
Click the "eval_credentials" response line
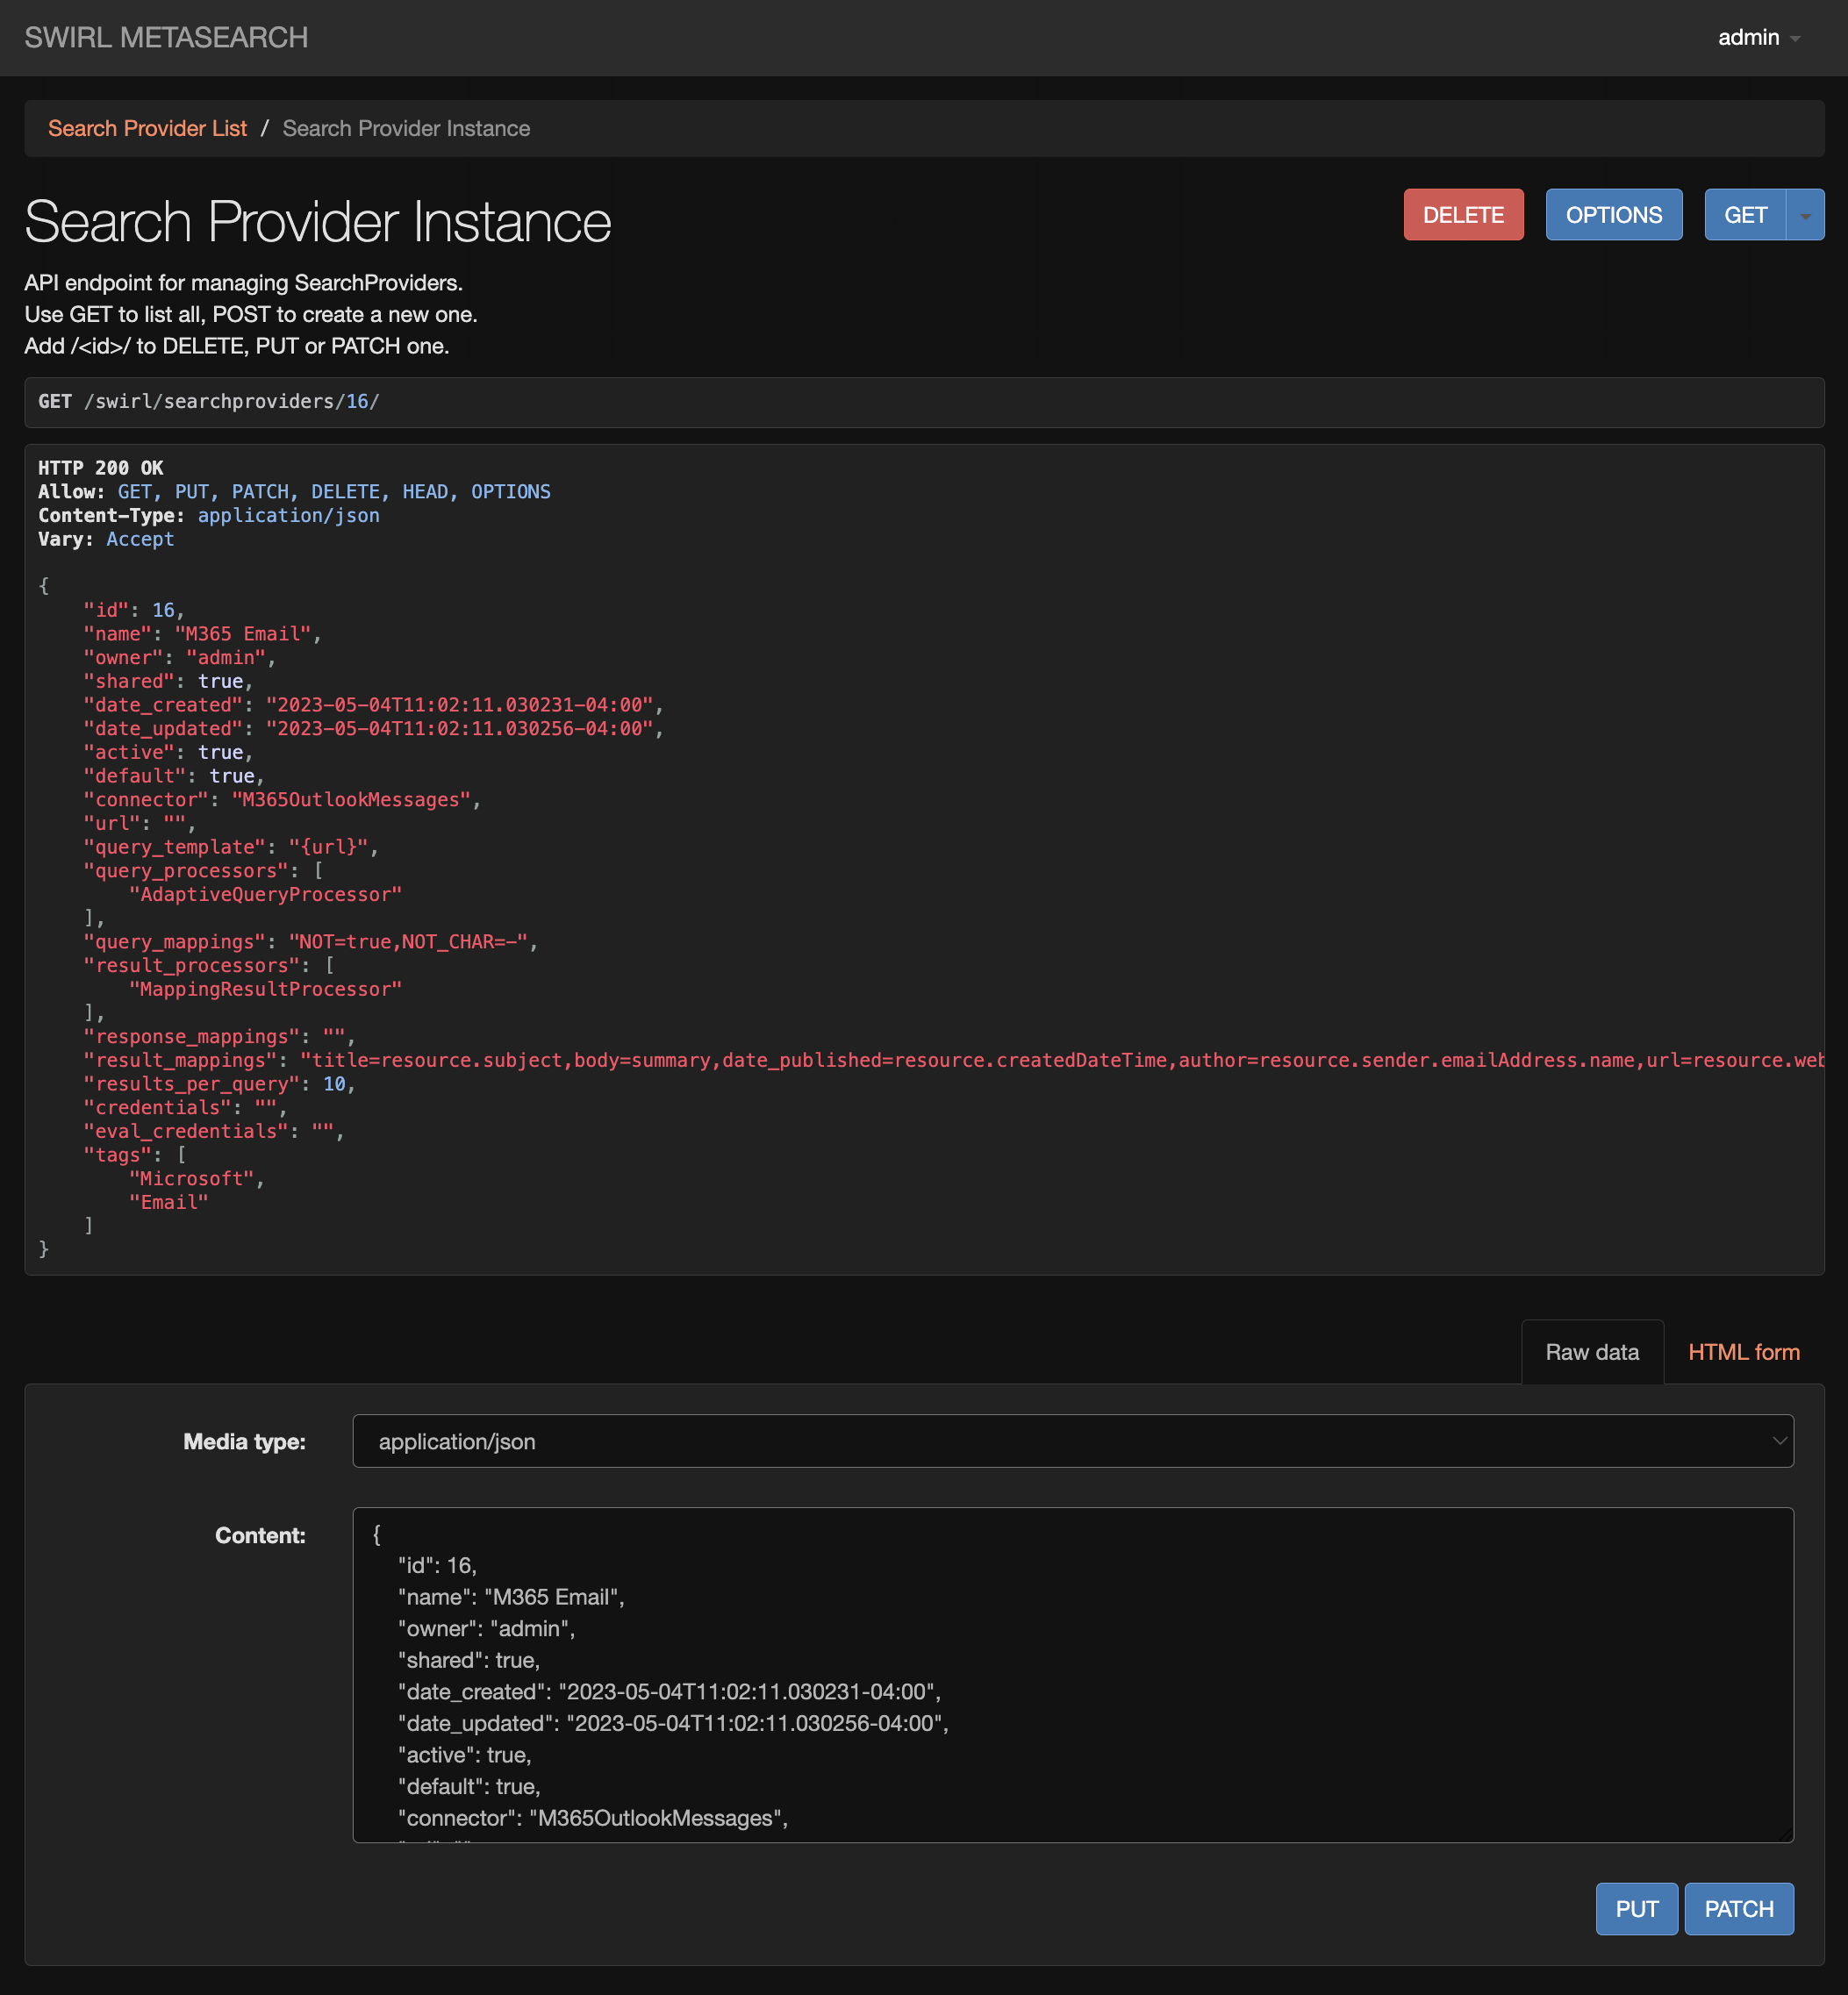click(x=214, y=1132)
